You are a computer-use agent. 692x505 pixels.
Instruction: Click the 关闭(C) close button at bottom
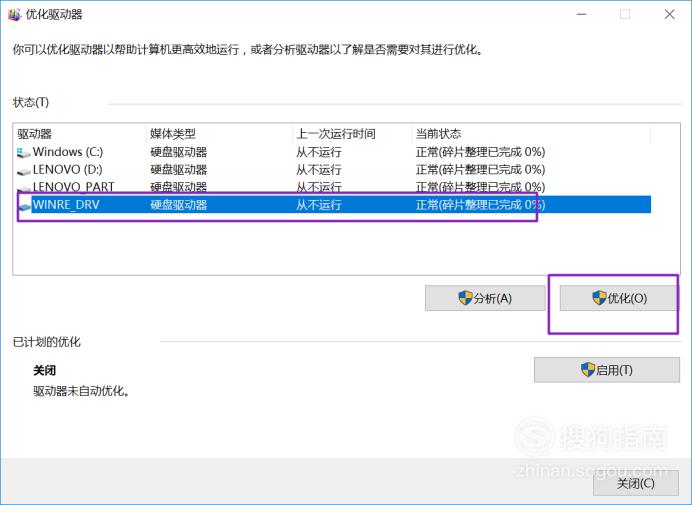point(636,483)
